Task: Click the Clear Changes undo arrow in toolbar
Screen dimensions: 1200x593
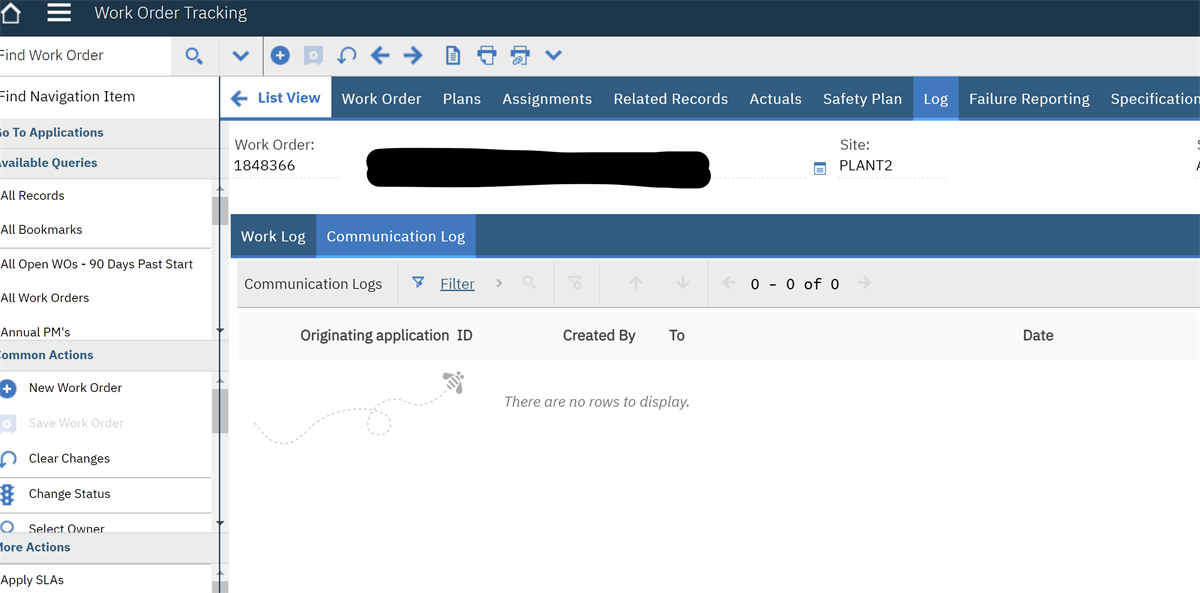Action: [347, 55]
